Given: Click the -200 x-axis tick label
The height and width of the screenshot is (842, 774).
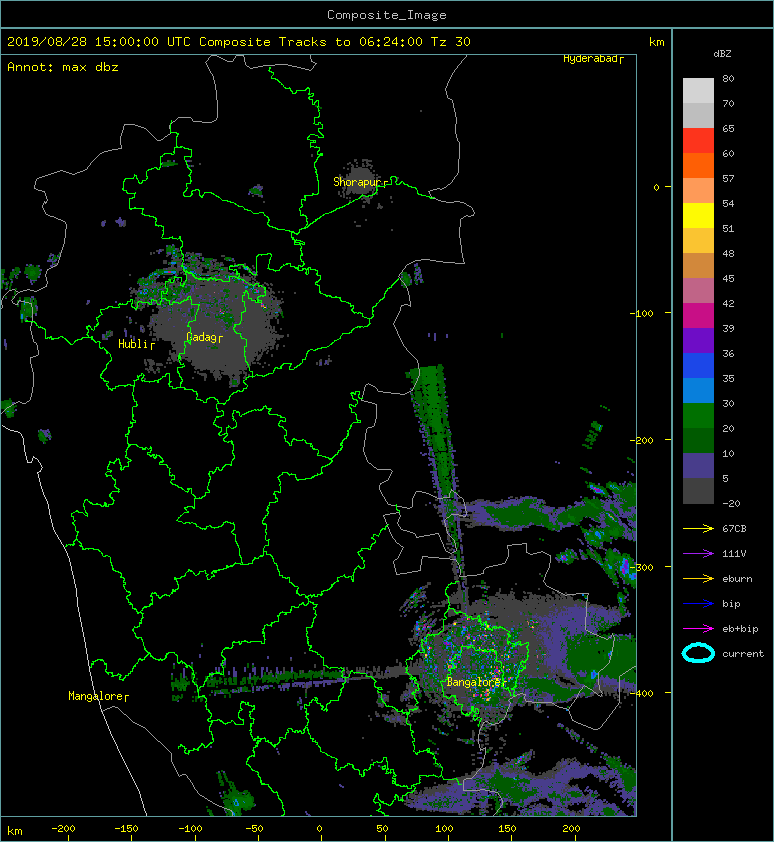Looking at the screenshot, I should (x=63, y=829).
